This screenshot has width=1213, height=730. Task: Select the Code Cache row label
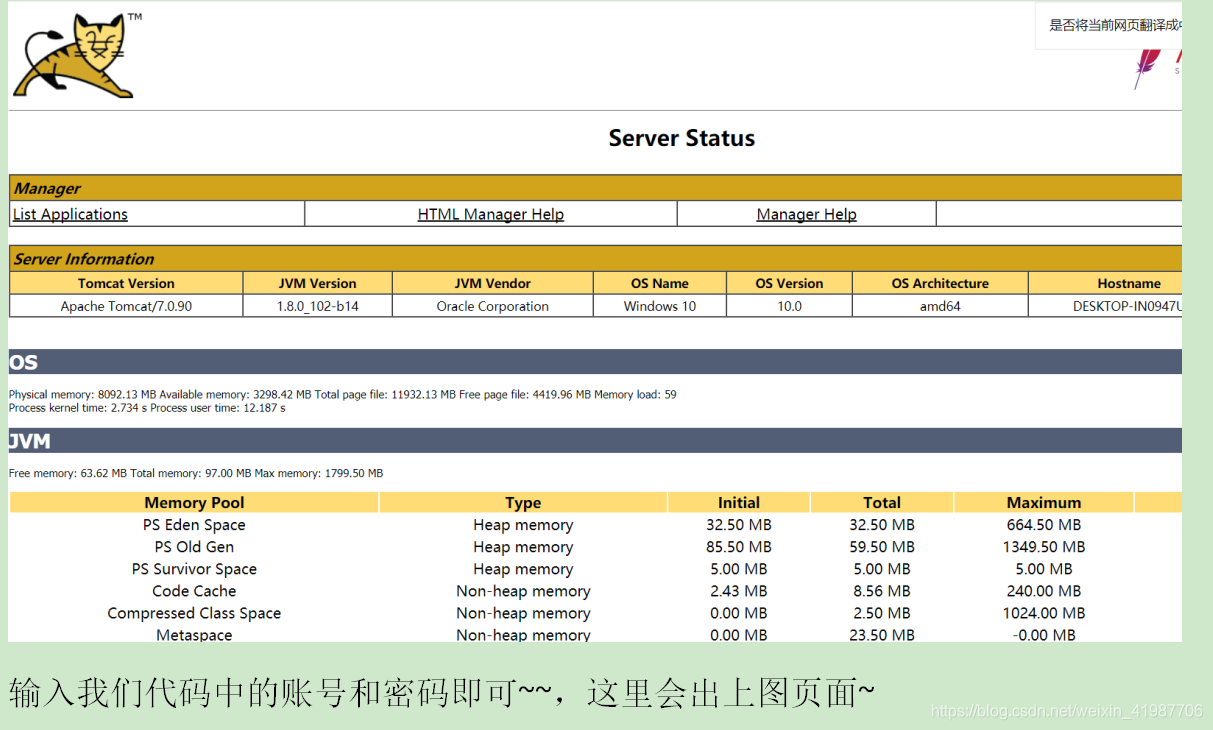tap(194, 591)
